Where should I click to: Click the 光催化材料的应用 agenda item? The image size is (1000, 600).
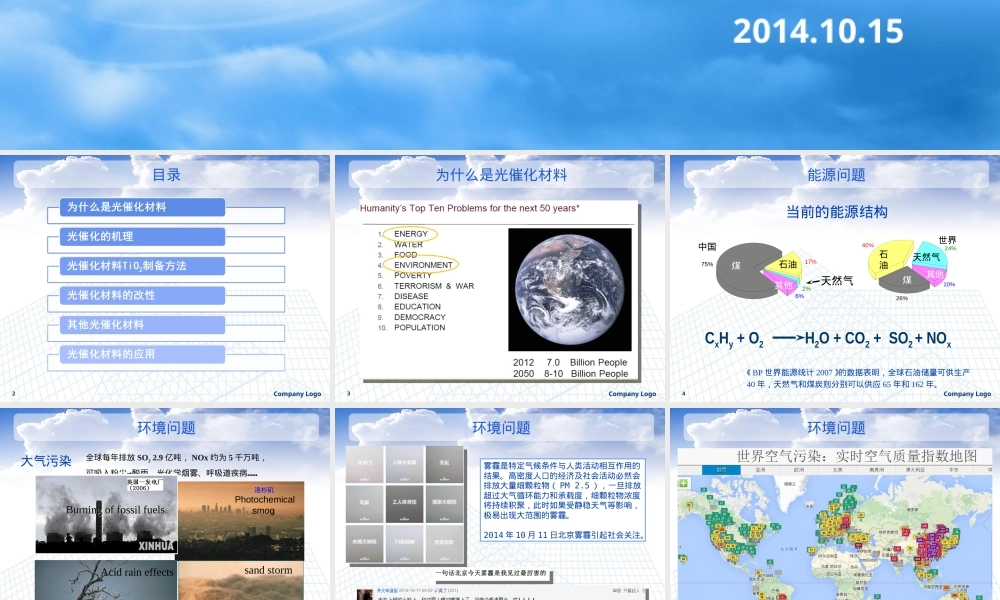142,354
